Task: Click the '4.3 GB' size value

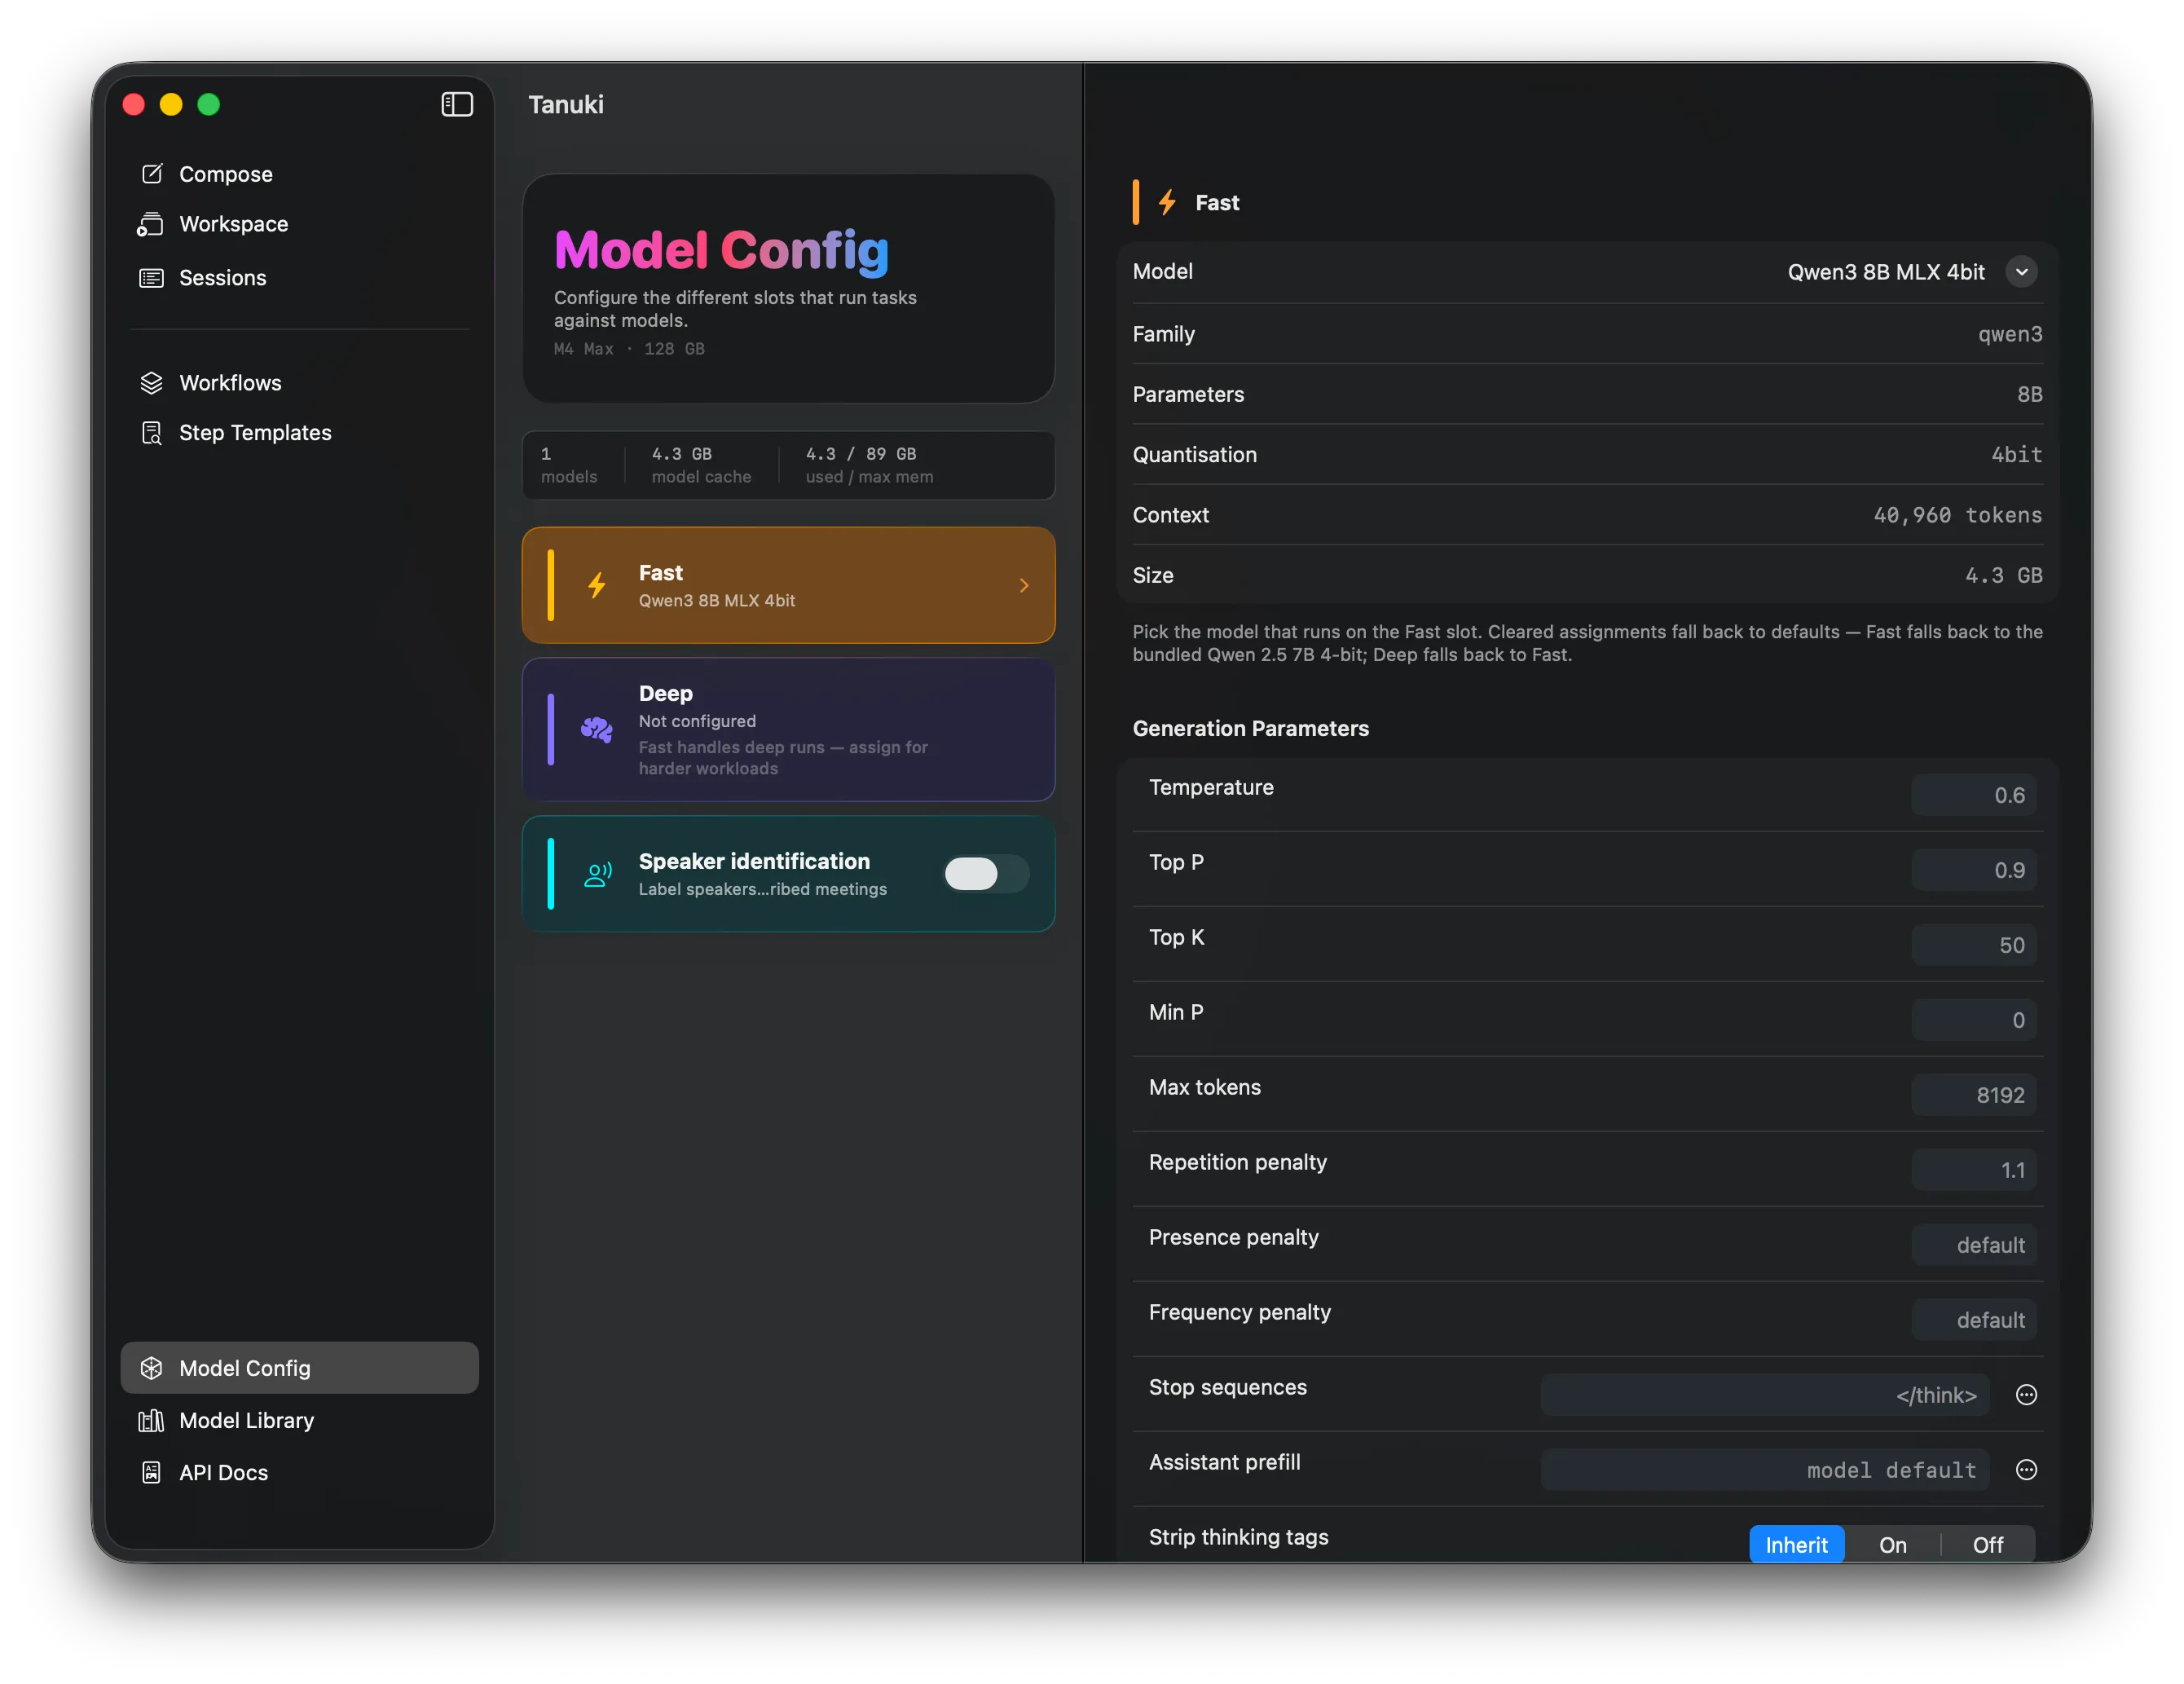Action: click(2003, 575)
